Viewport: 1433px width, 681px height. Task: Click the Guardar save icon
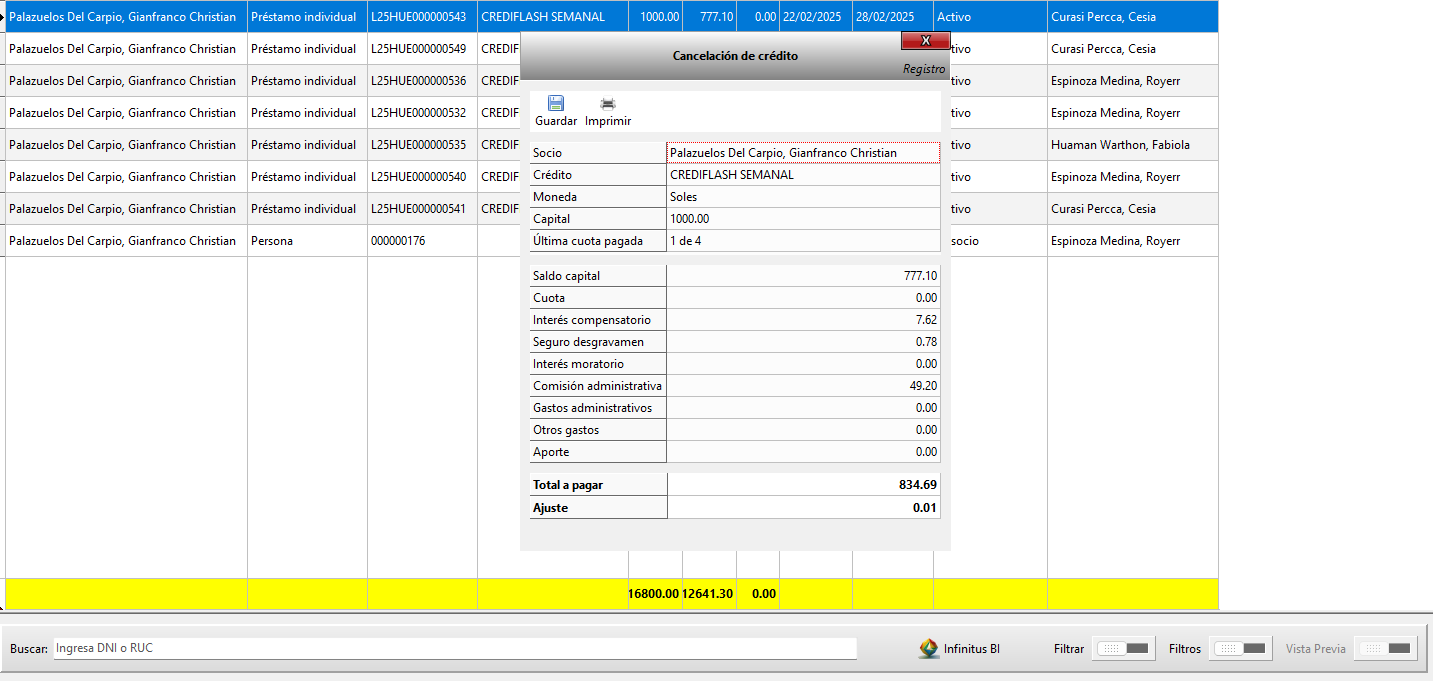point(556,104)
